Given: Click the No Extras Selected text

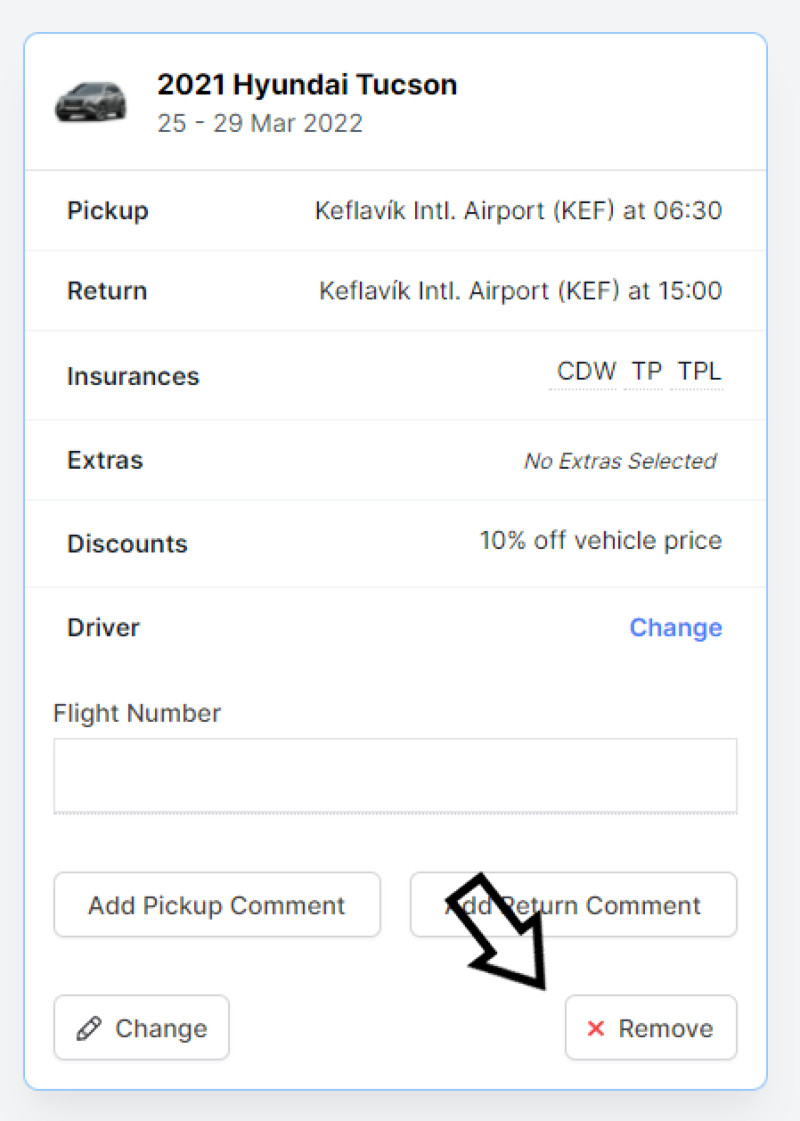Looking at the screenshot, I should pos(620,461).
